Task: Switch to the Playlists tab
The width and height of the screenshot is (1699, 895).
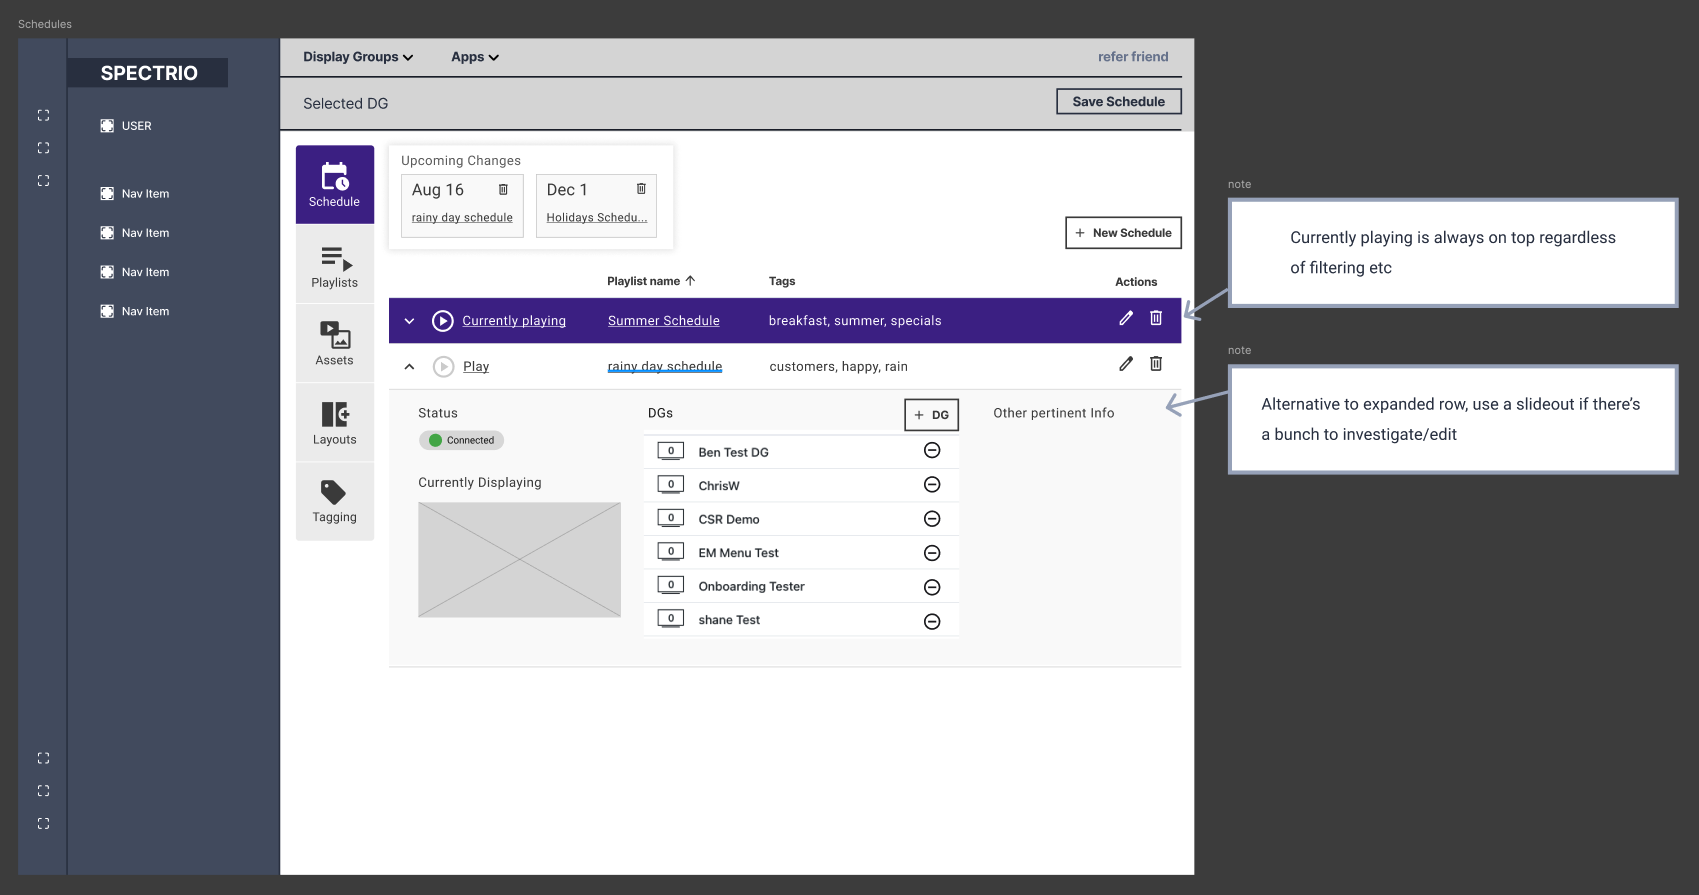Action: point(335,266)
